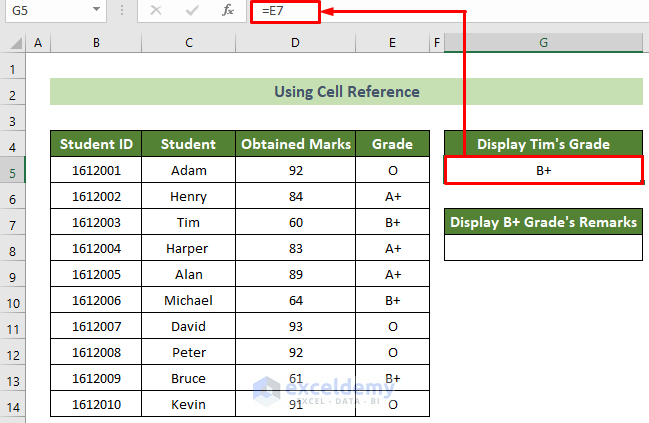
Task: Click the 'Using Cell Reference' title cell
Action: [x=346, y=91]
